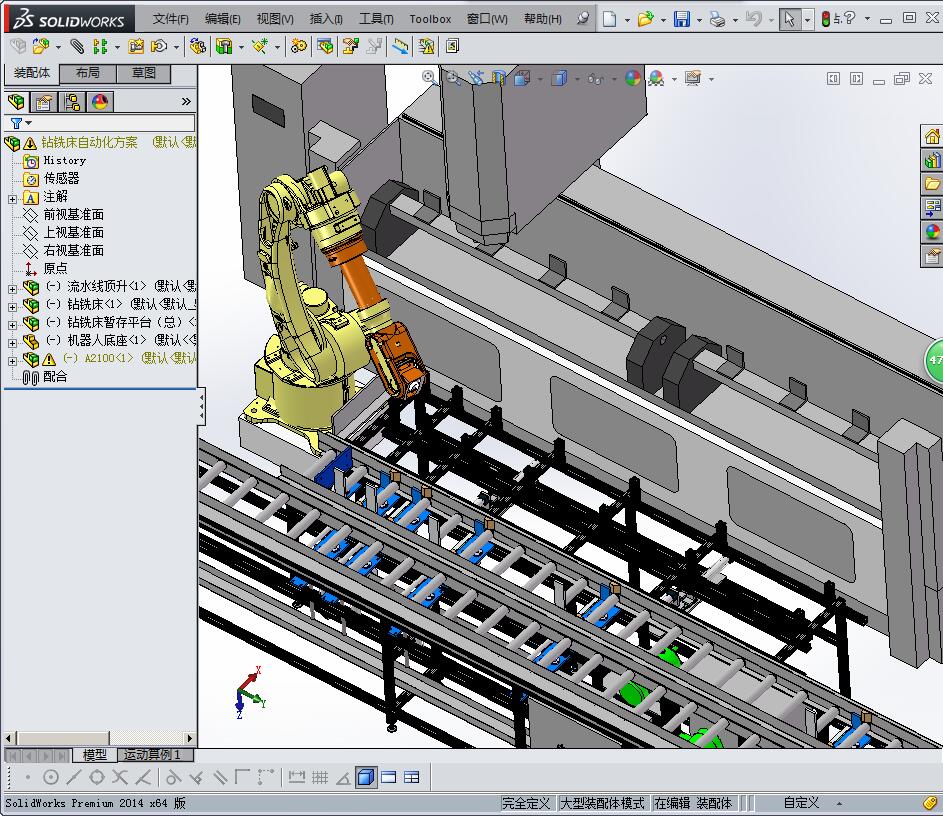Open the Apply Scene icon
The image size is (943, 816).
coord(656,78)
